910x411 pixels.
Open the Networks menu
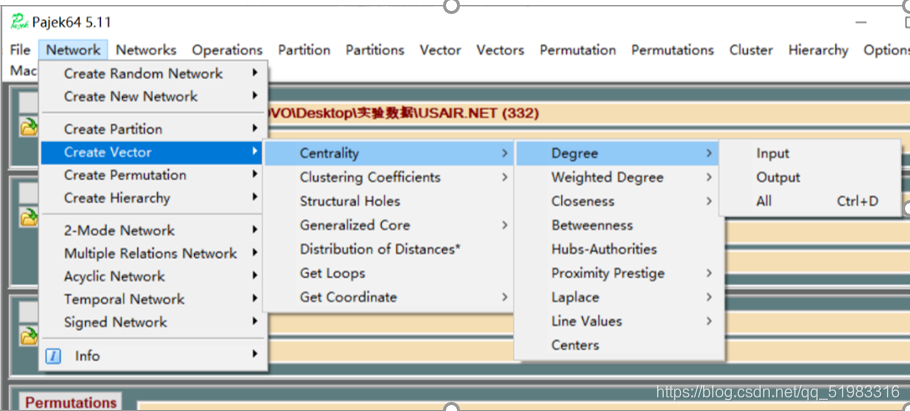(146, 50)
